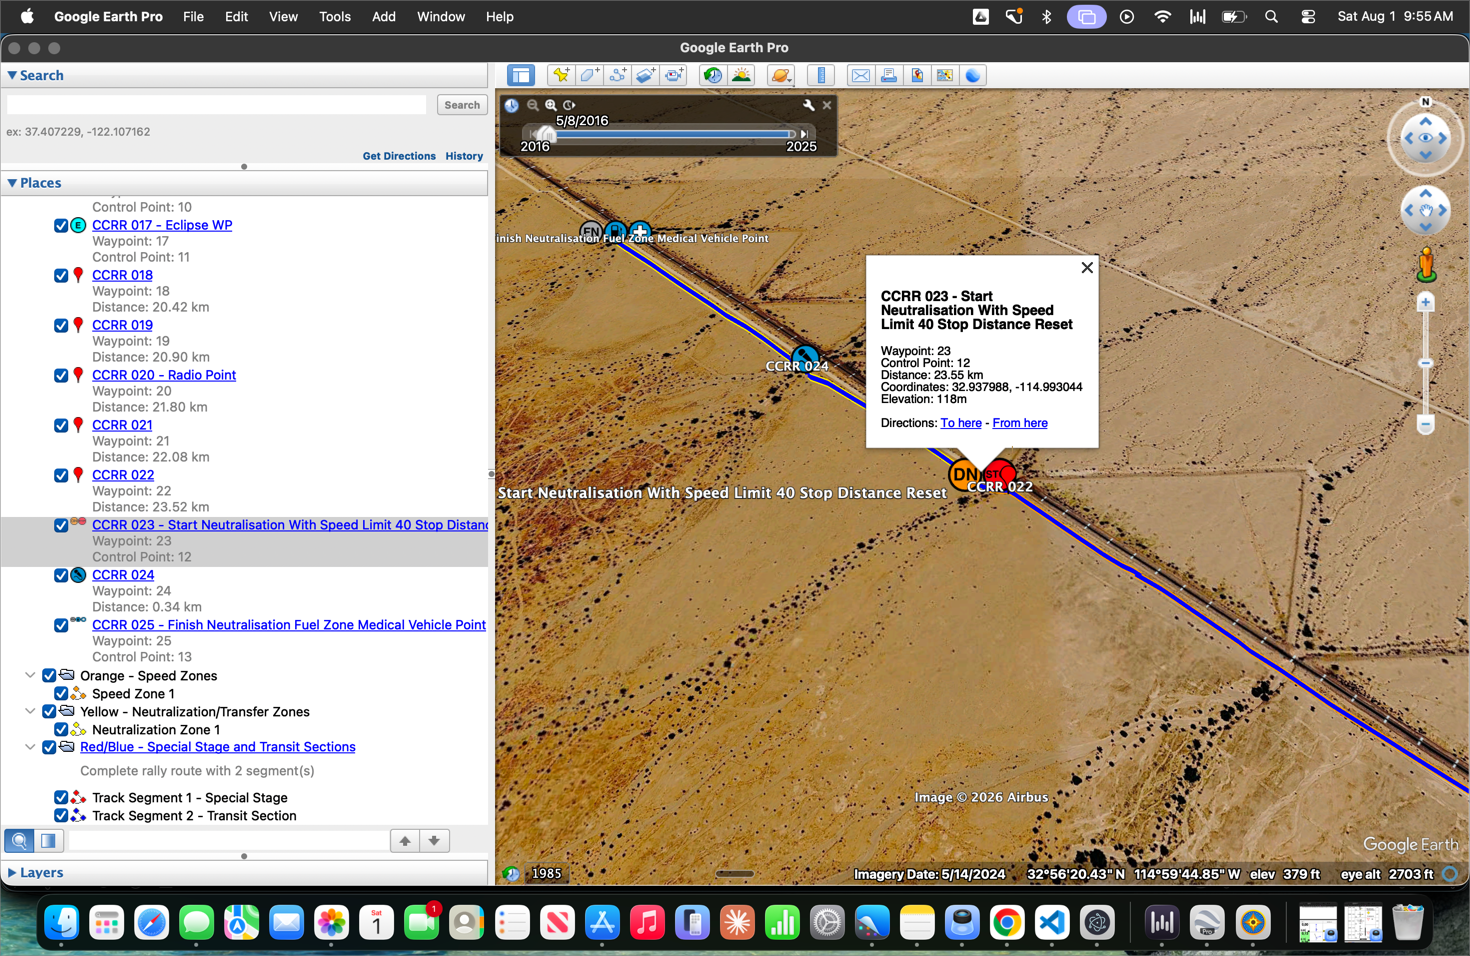Uncheck CCRR 020 - Radio Point checkbox
1470x956 pixels.
click(x=61, y=376)
